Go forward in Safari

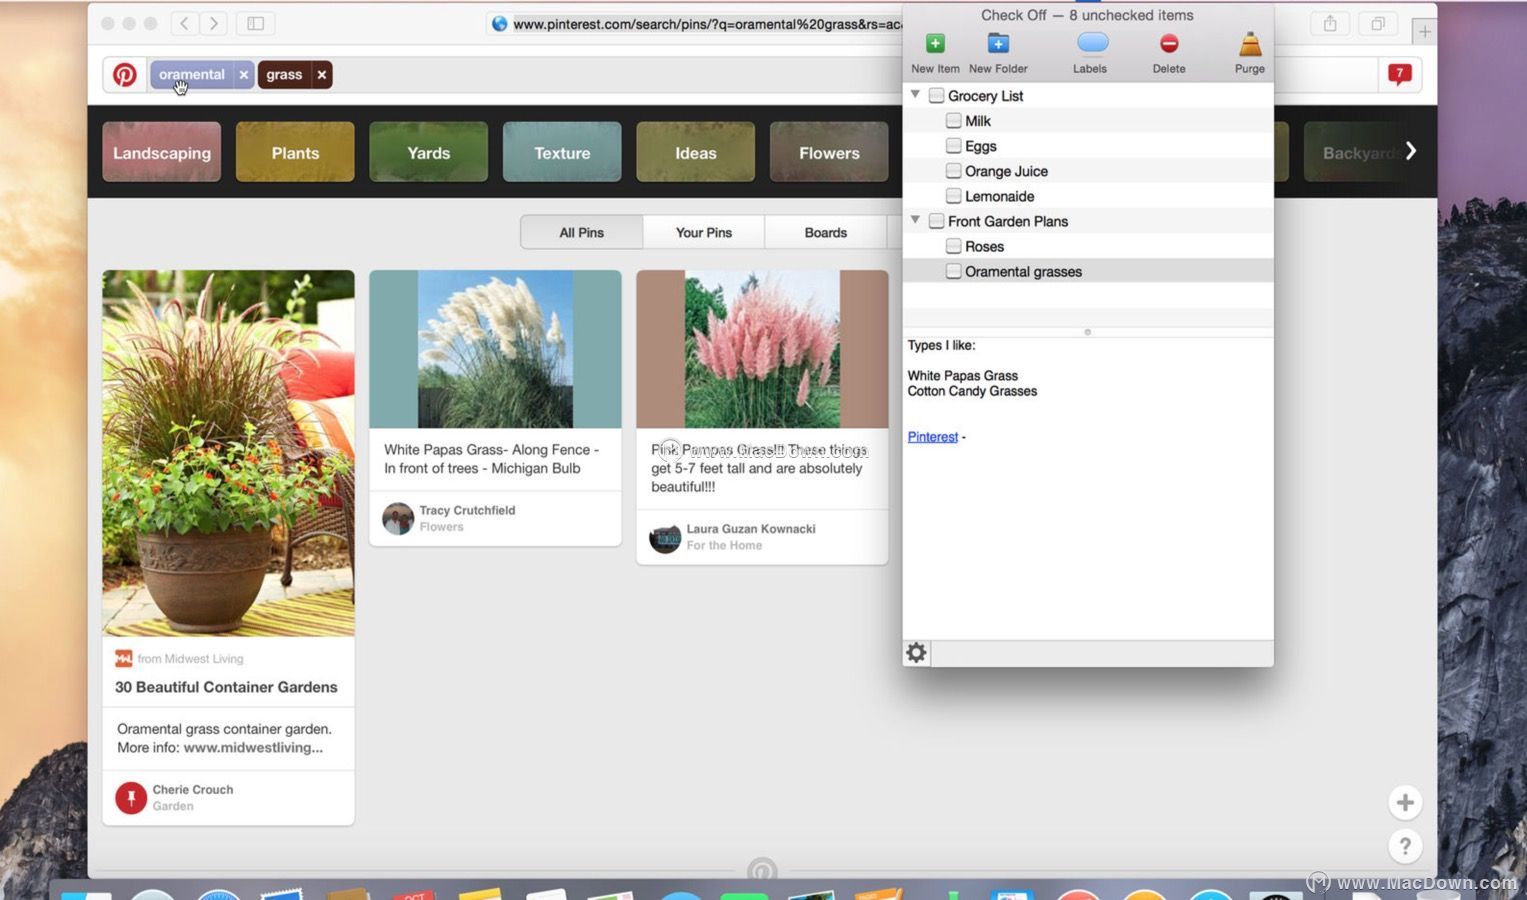[214, 23]
